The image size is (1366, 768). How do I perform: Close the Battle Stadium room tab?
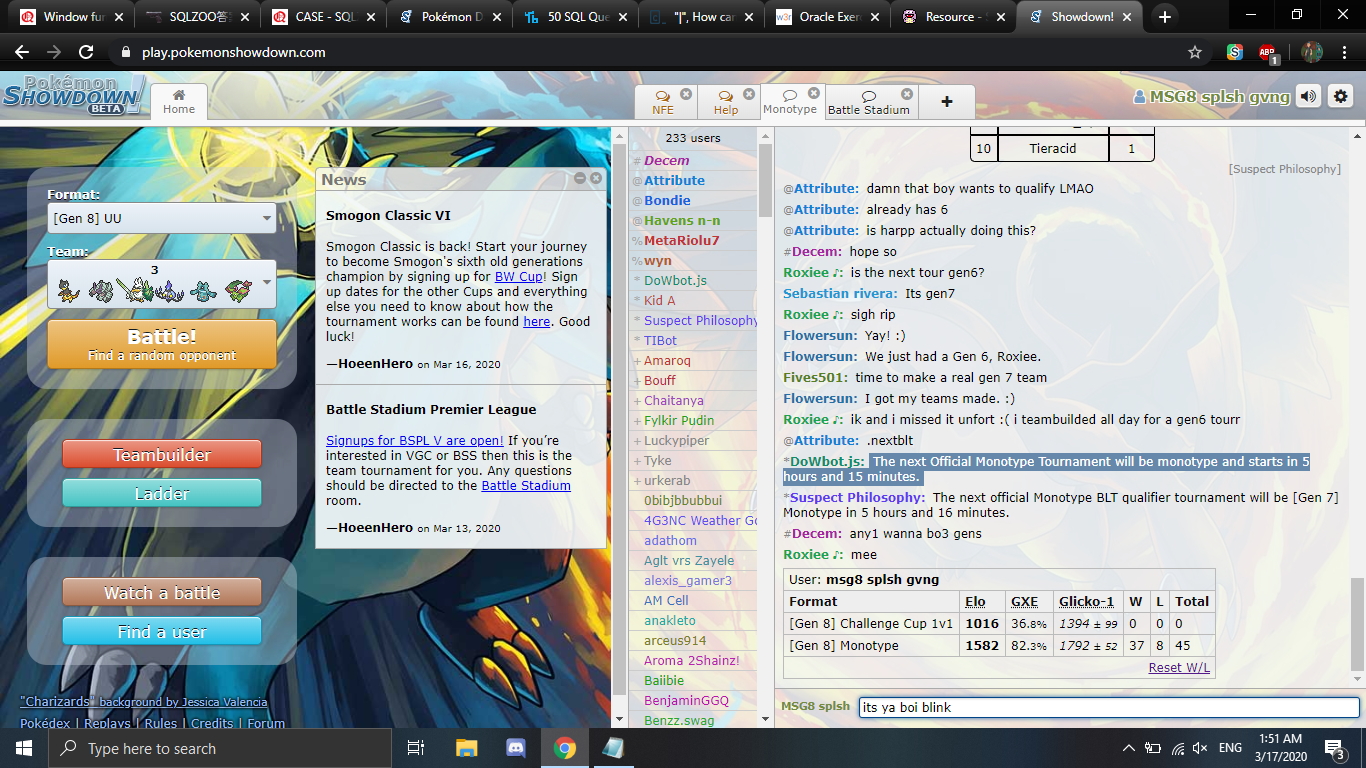point(905,94)
